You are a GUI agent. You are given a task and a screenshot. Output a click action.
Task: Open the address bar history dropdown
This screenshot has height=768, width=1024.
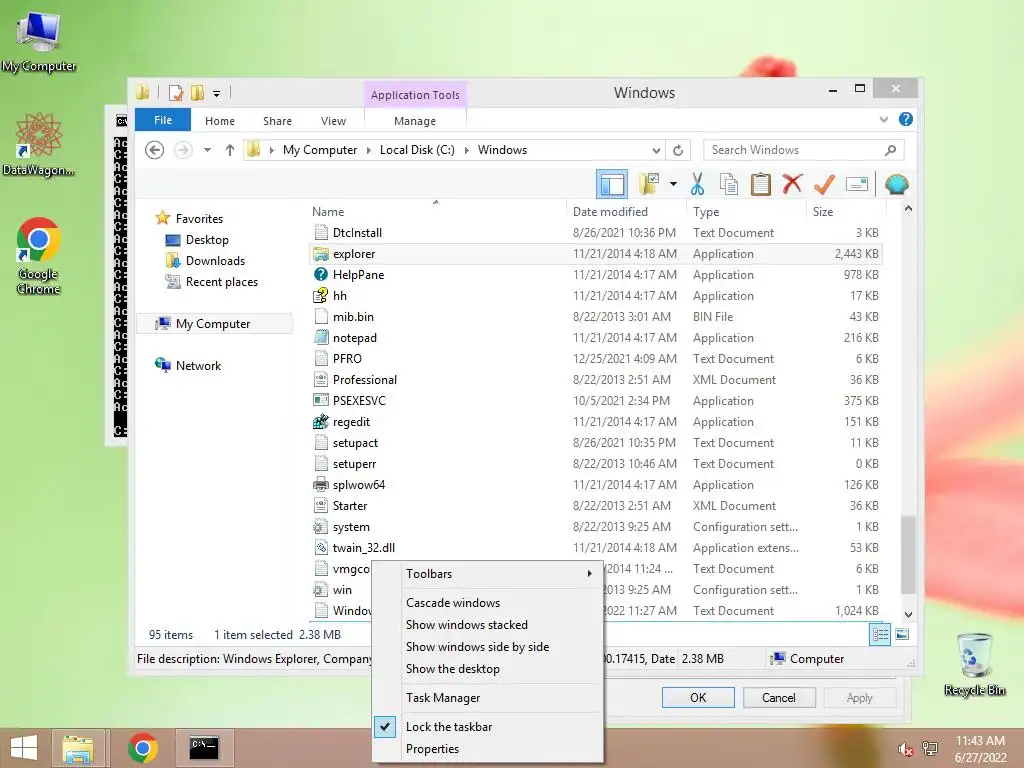tap(656, 150)
